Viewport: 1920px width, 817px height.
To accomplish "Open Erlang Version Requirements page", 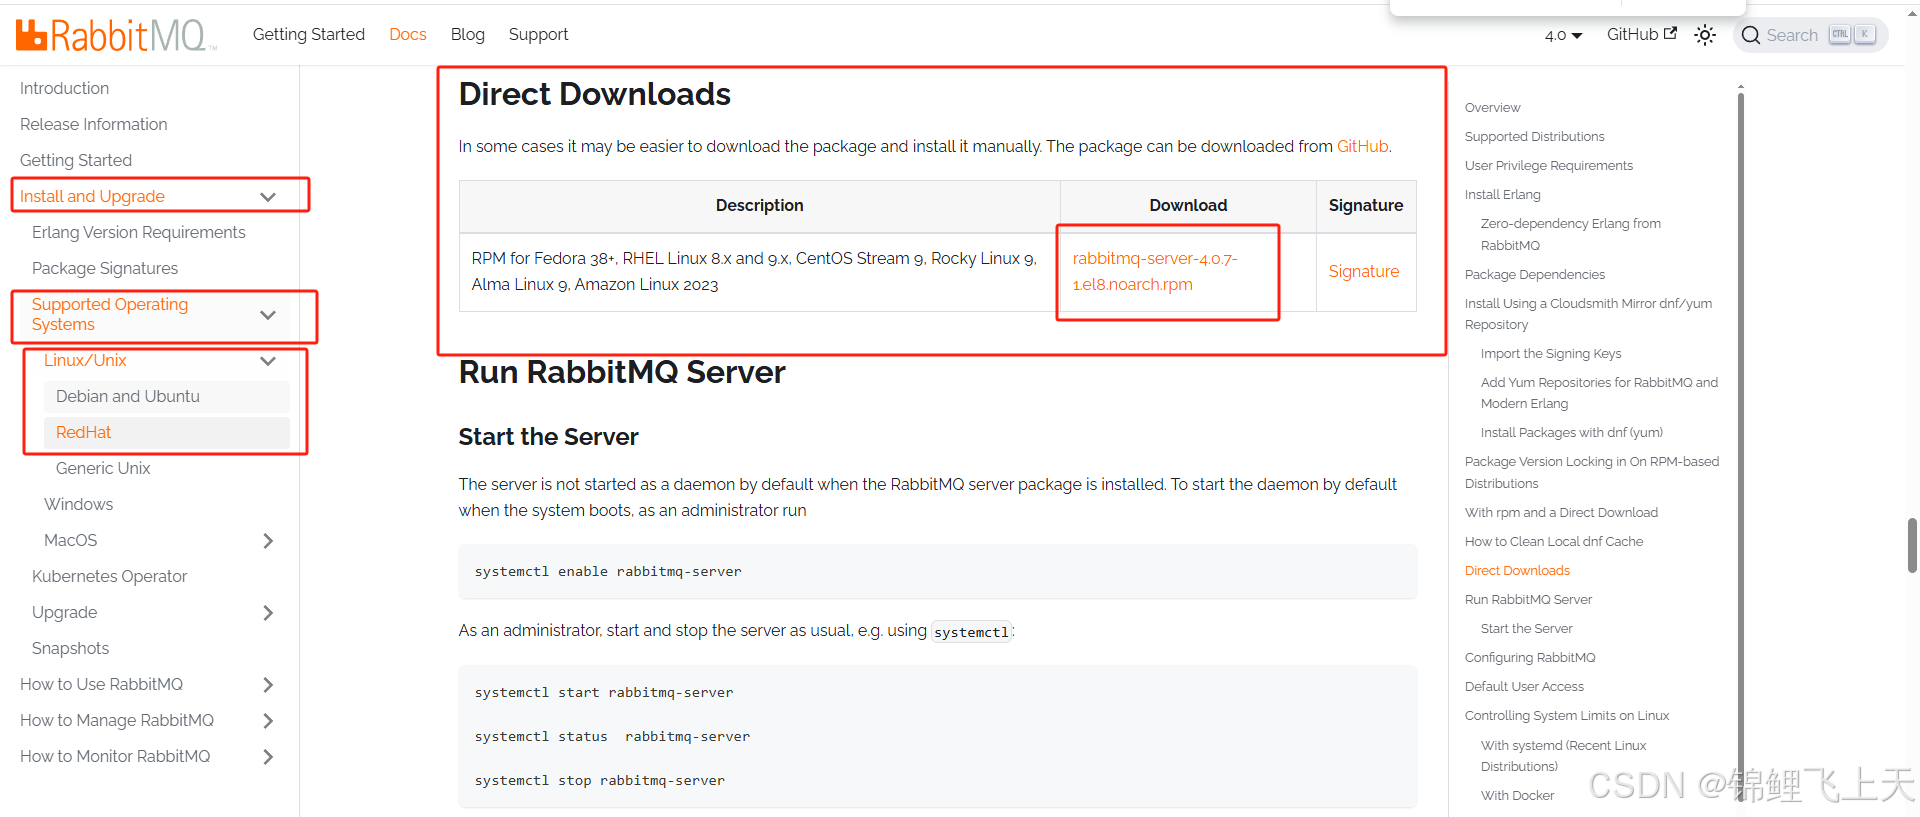I will click(x=139, y=232).
